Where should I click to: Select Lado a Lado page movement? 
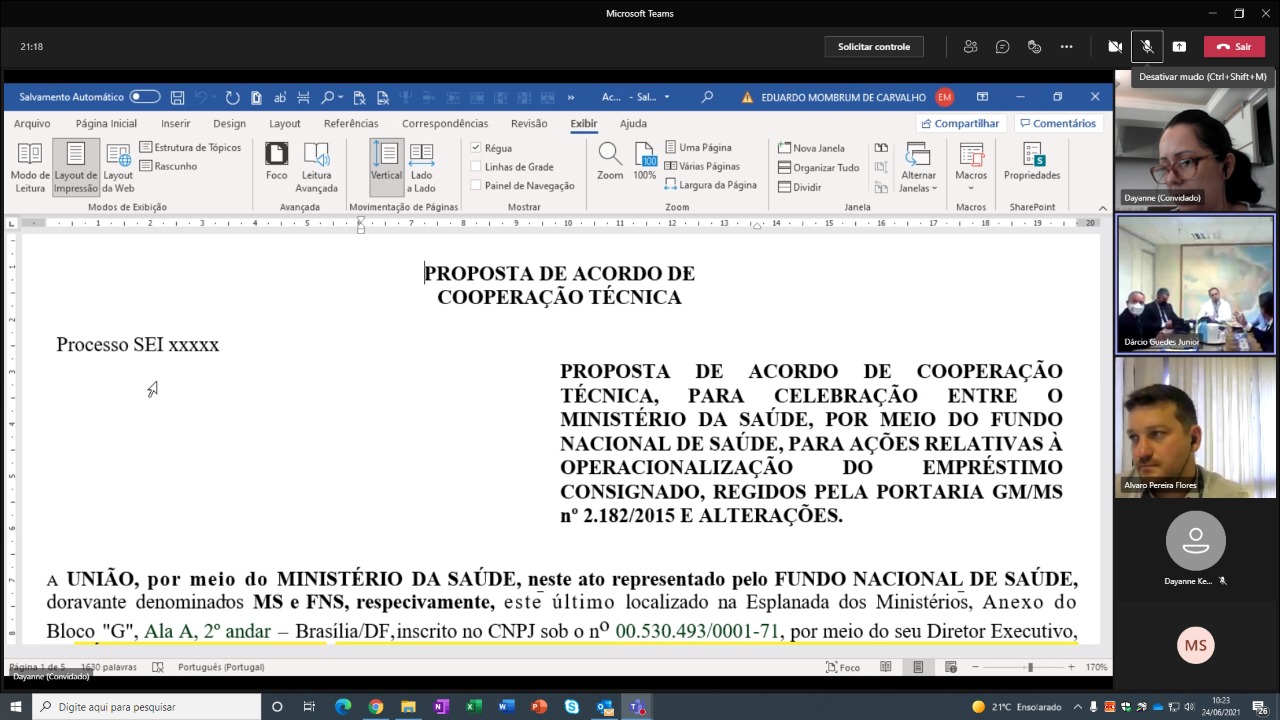(x=421, y=167)
